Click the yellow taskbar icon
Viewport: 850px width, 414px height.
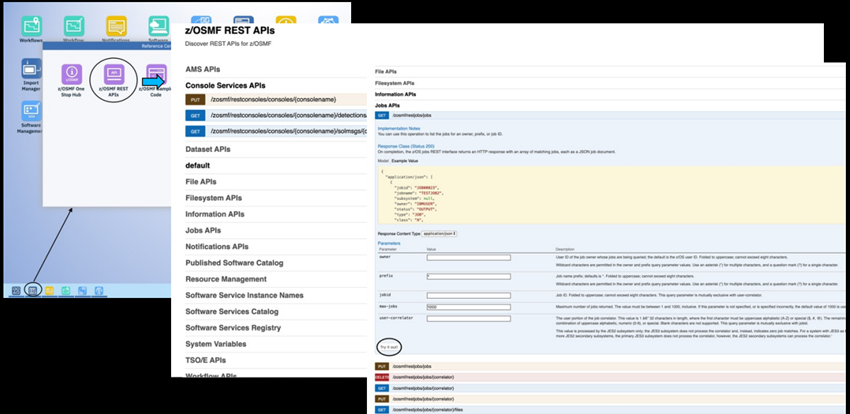(x=49, y=291)
